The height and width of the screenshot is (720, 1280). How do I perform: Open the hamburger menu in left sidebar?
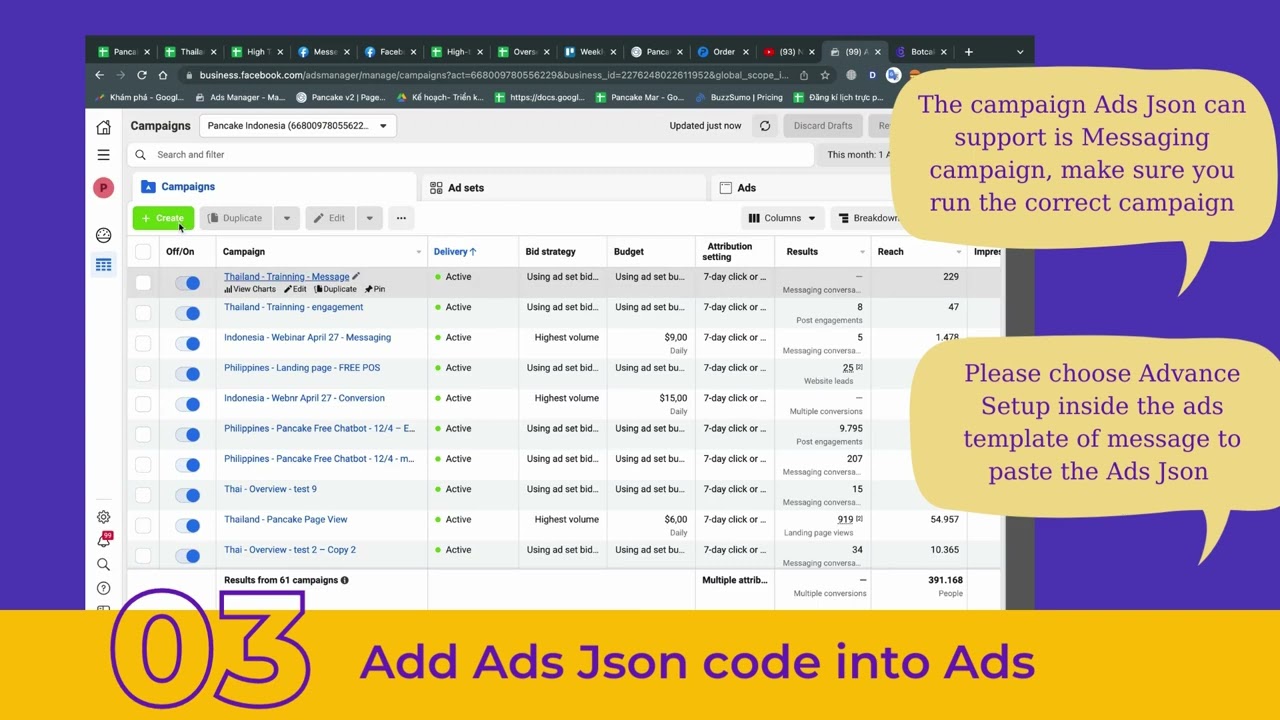(103, 155)
